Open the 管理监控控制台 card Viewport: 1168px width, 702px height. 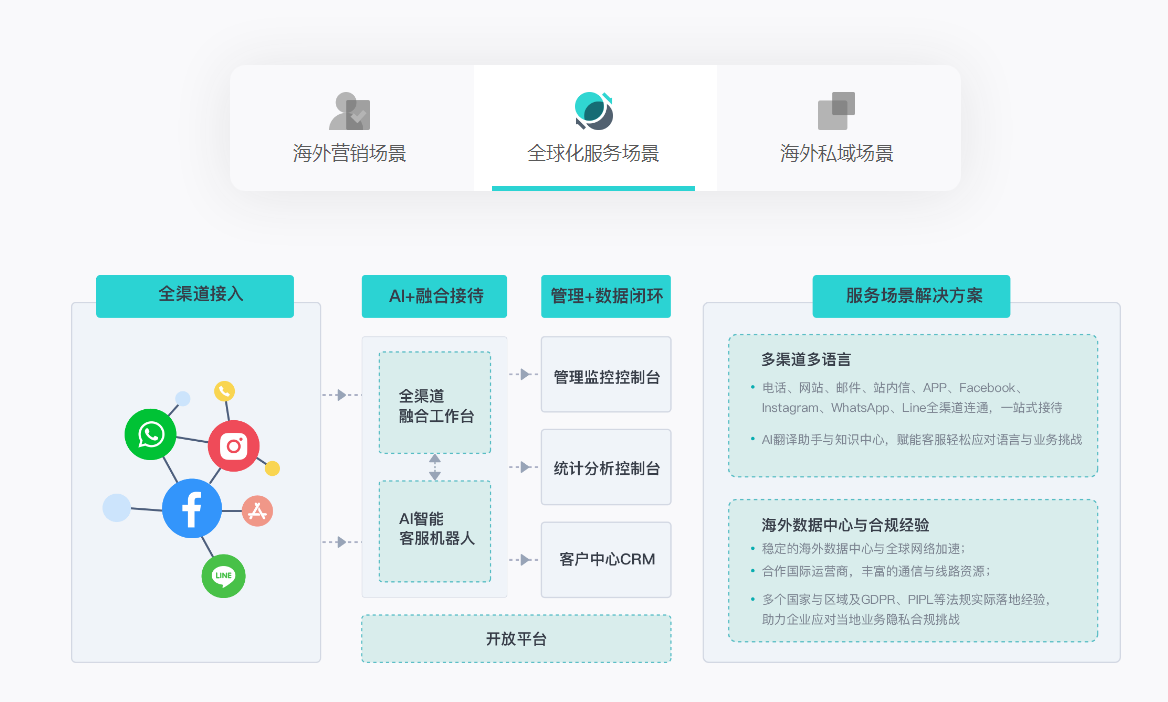pos(606,374)
